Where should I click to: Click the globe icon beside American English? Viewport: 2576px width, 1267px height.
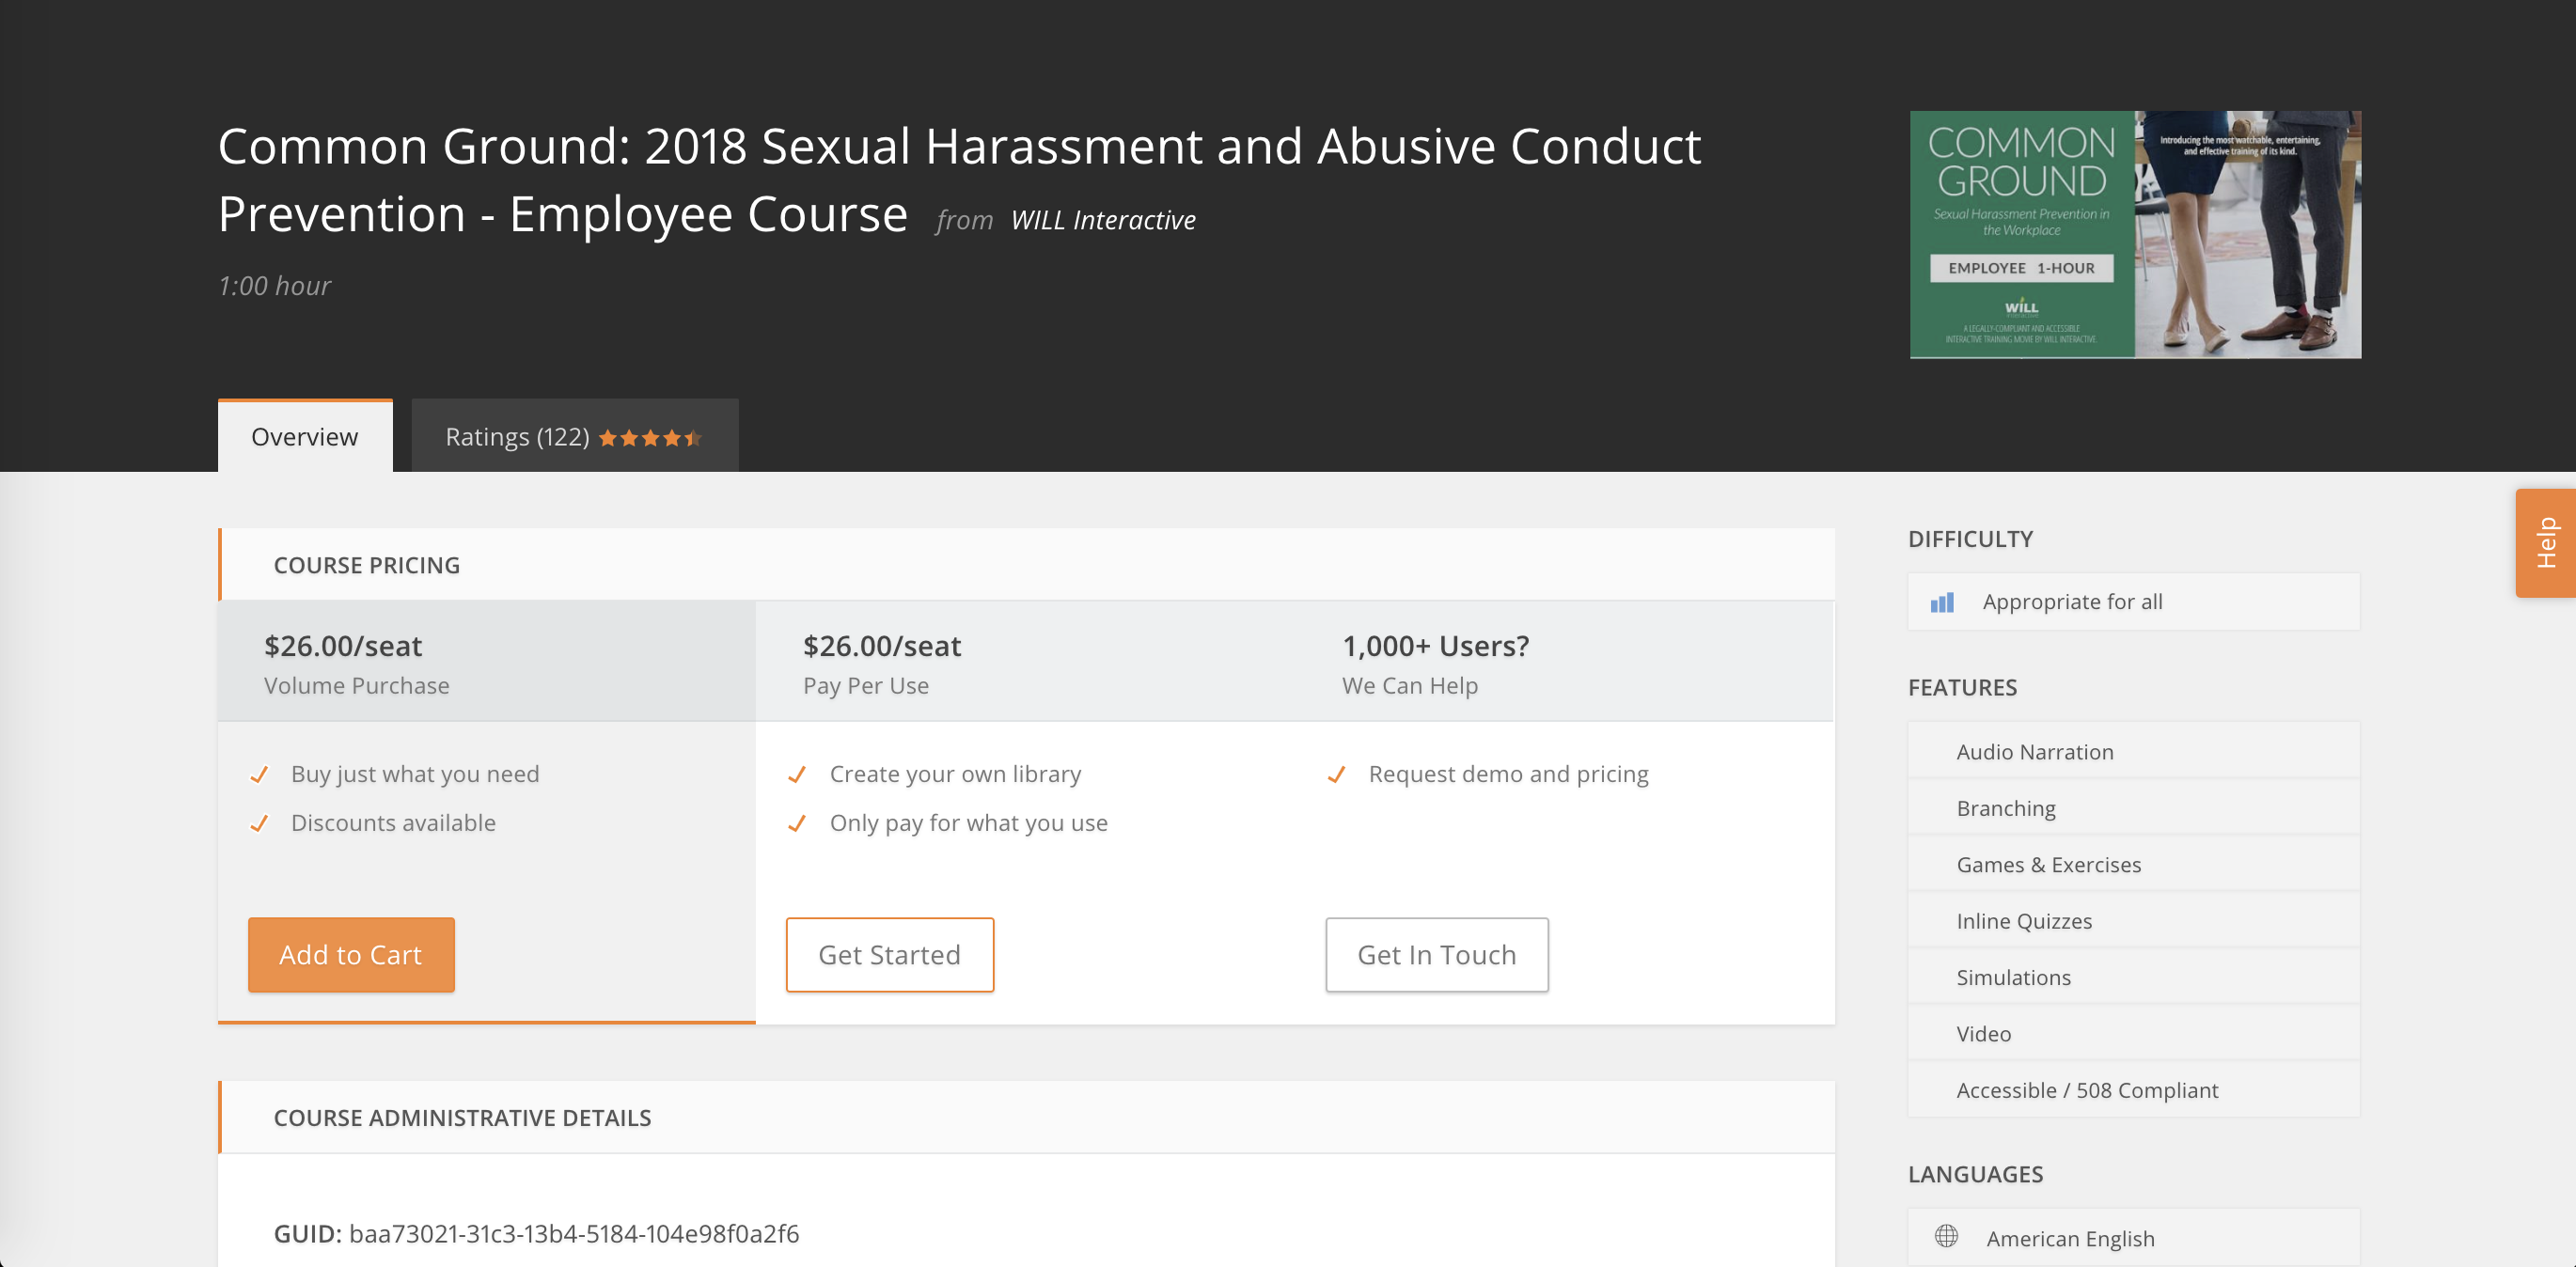pyautogui.click(x=1946, y=1236)
